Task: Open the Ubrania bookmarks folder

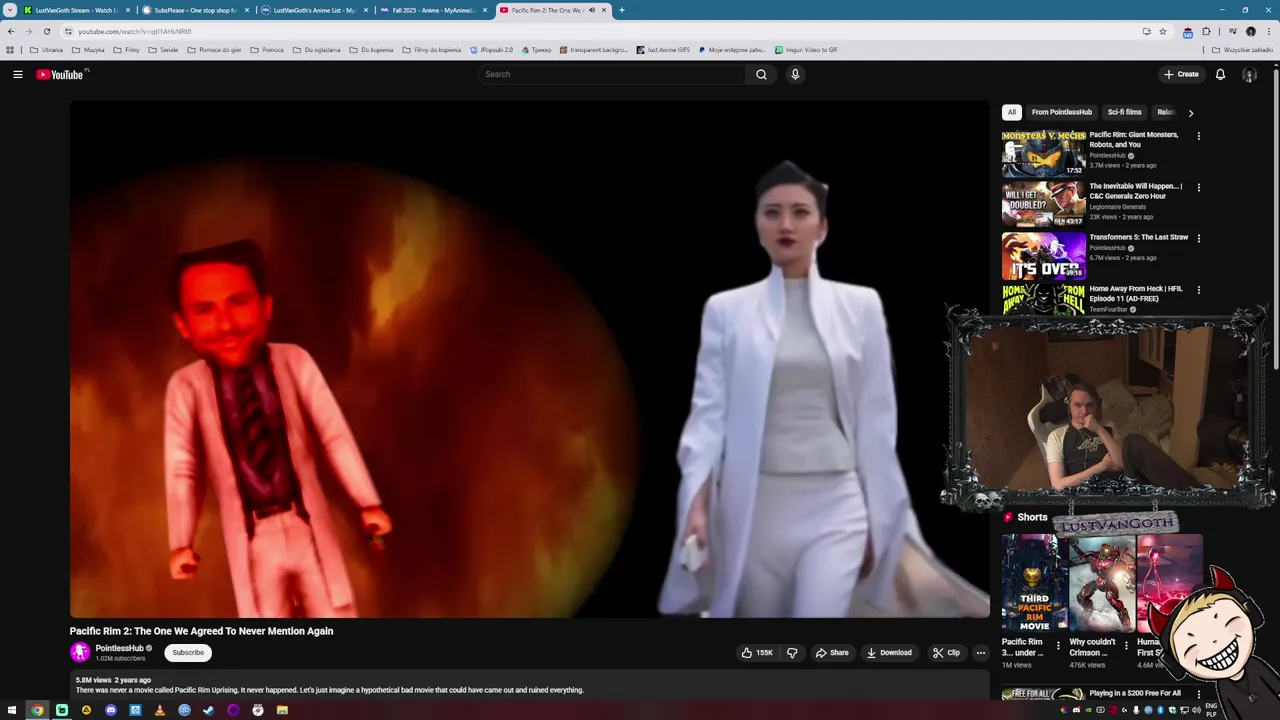Action: [47, 49]
